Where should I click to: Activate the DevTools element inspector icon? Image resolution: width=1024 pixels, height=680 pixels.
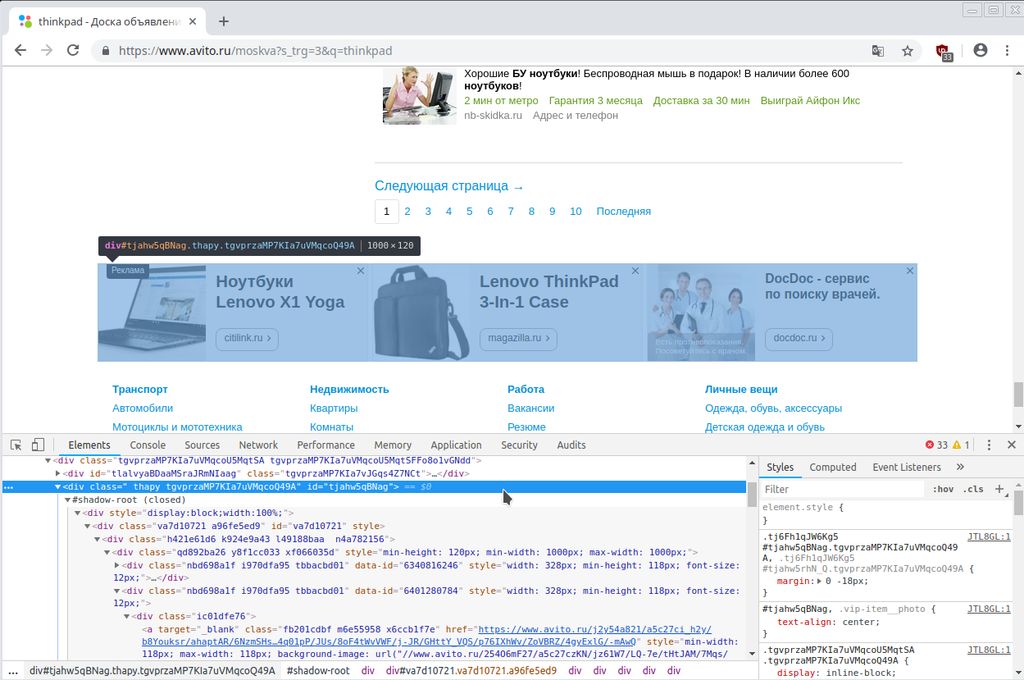(x=16, y=445)
